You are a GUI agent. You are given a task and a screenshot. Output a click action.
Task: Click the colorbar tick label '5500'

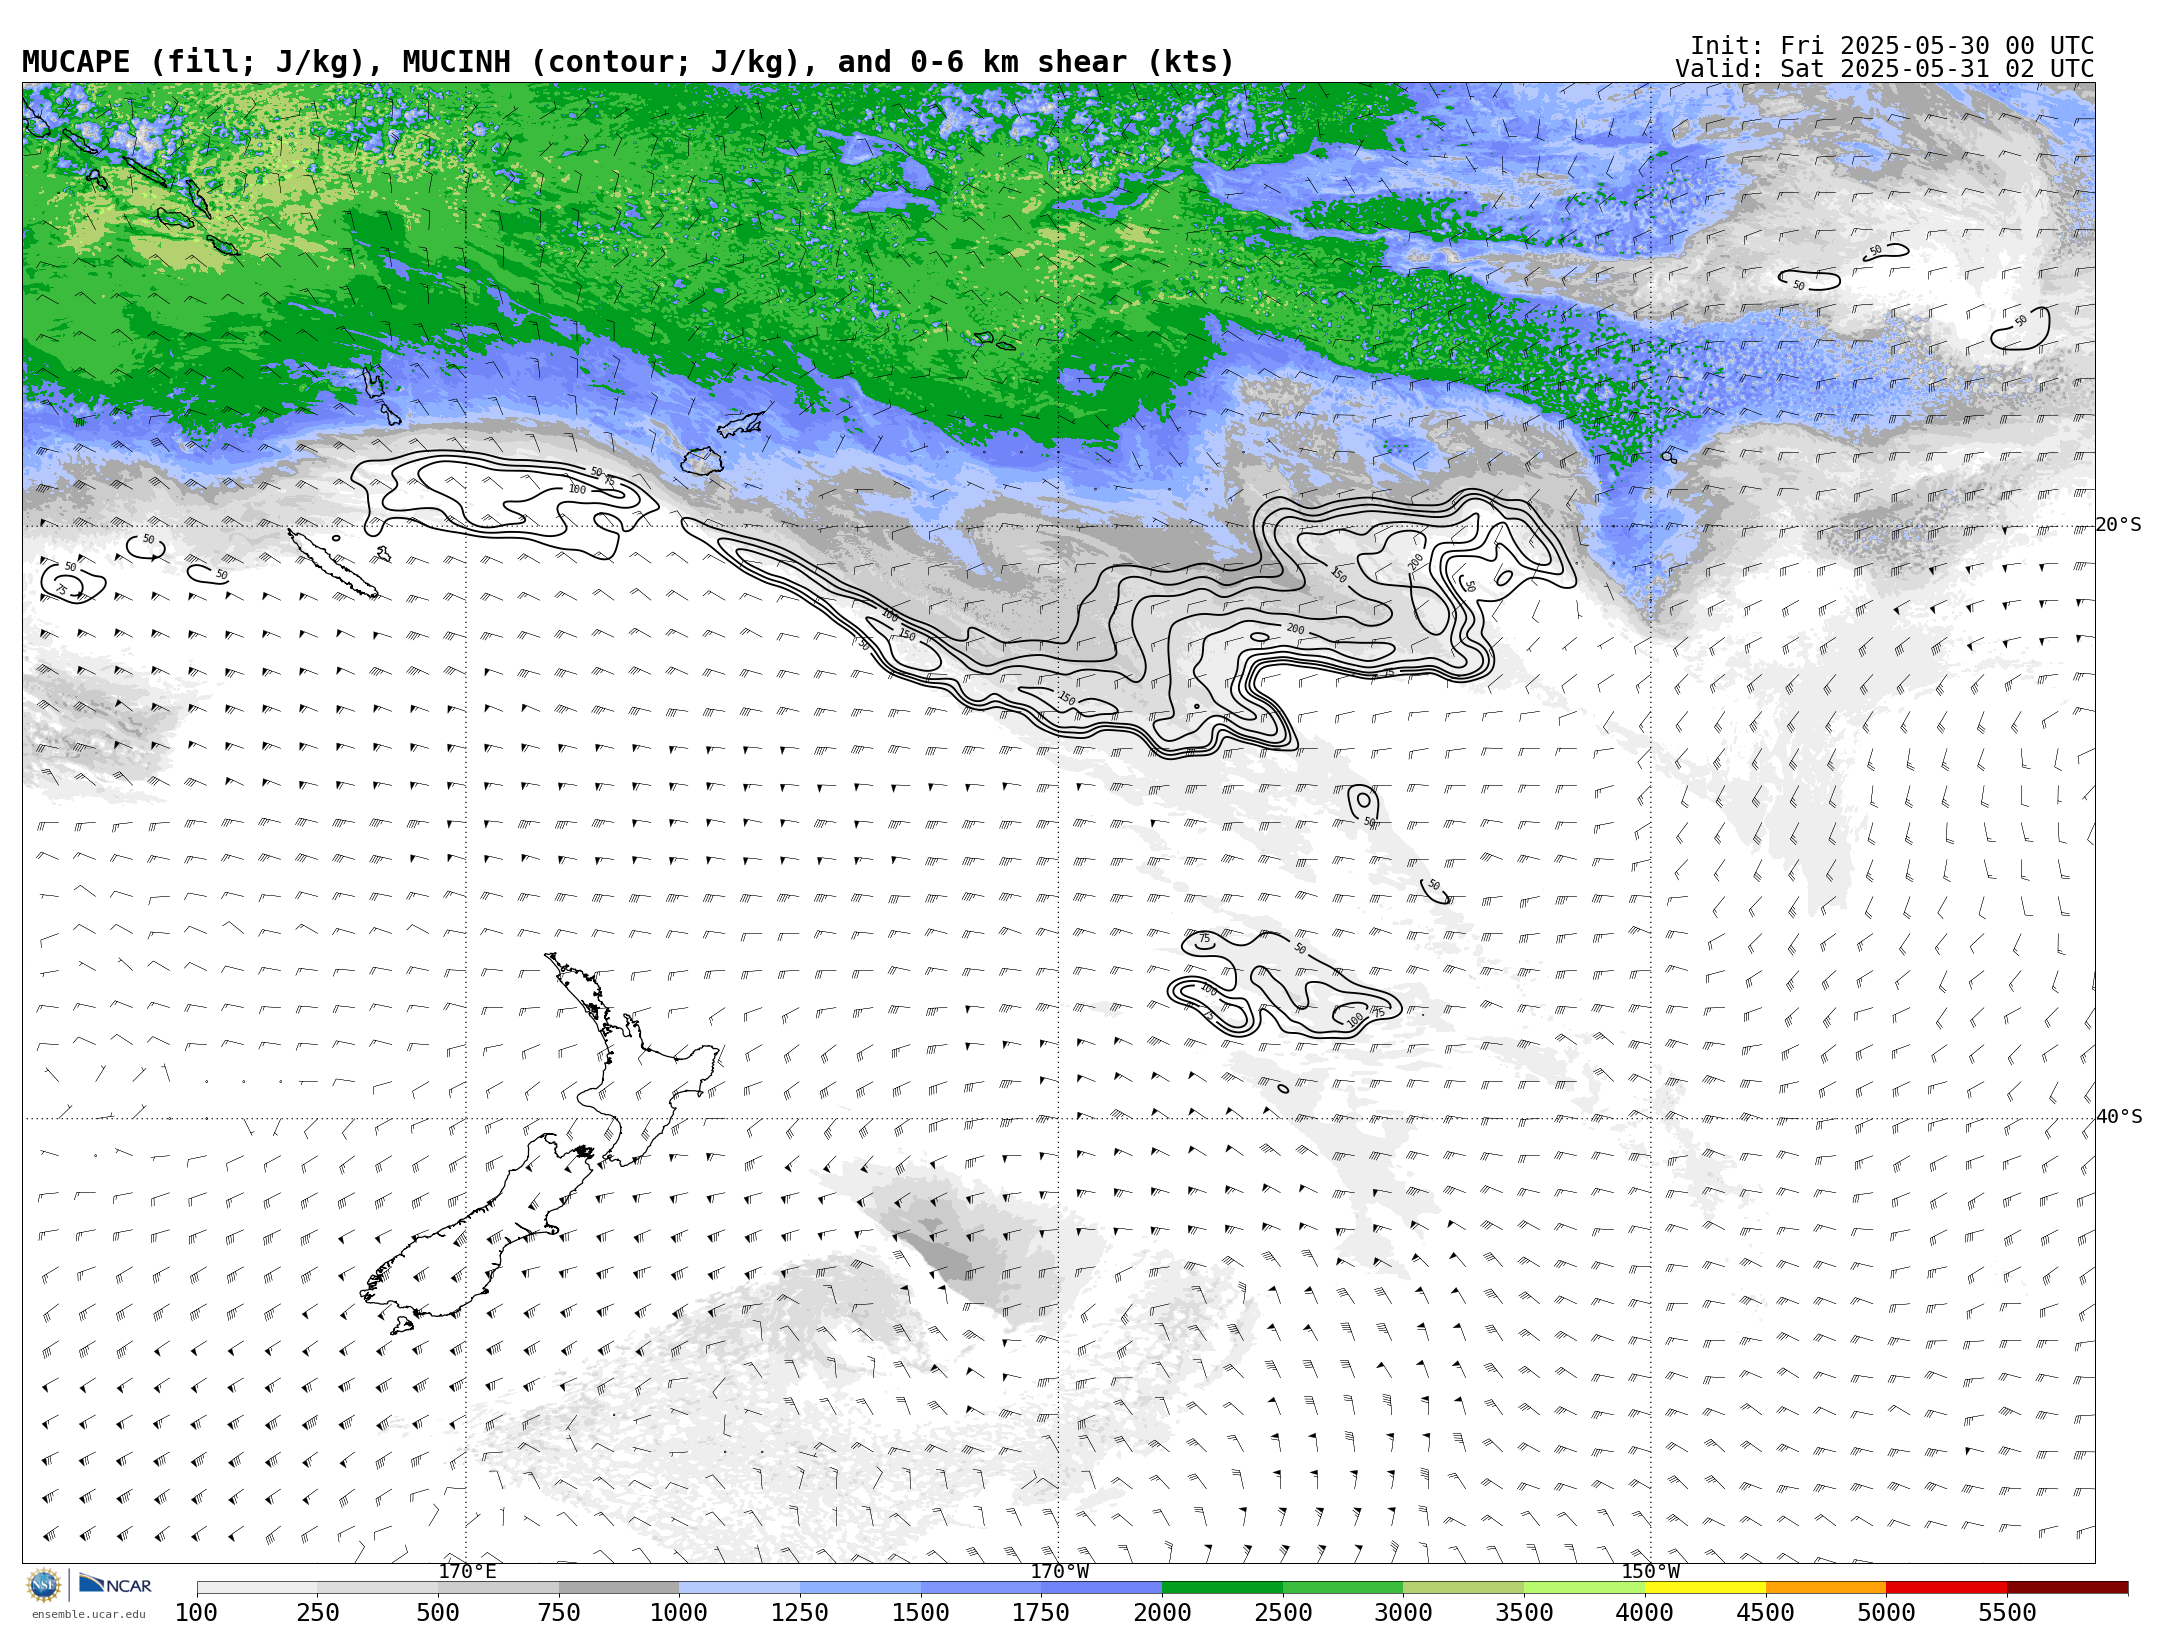pos(2007,1613)
